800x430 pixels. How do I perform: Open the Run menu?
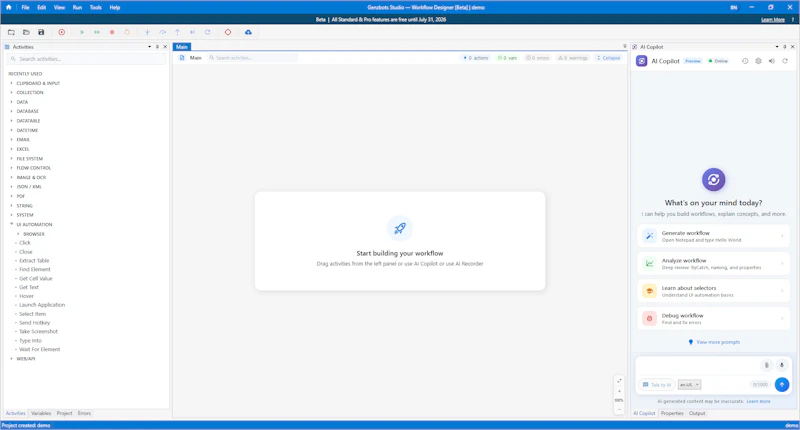[x=77, y=7]
